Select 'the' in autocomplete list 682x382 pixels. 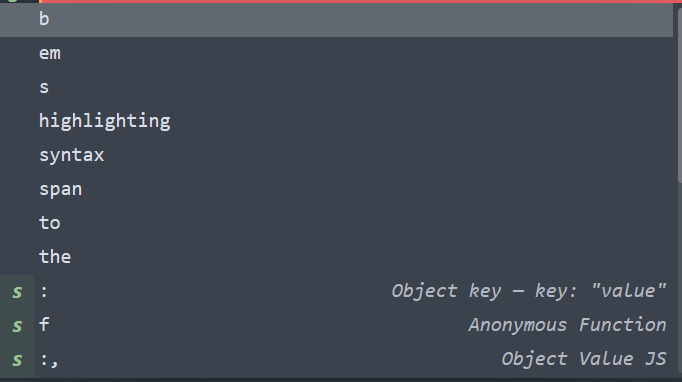pos(336,257)
